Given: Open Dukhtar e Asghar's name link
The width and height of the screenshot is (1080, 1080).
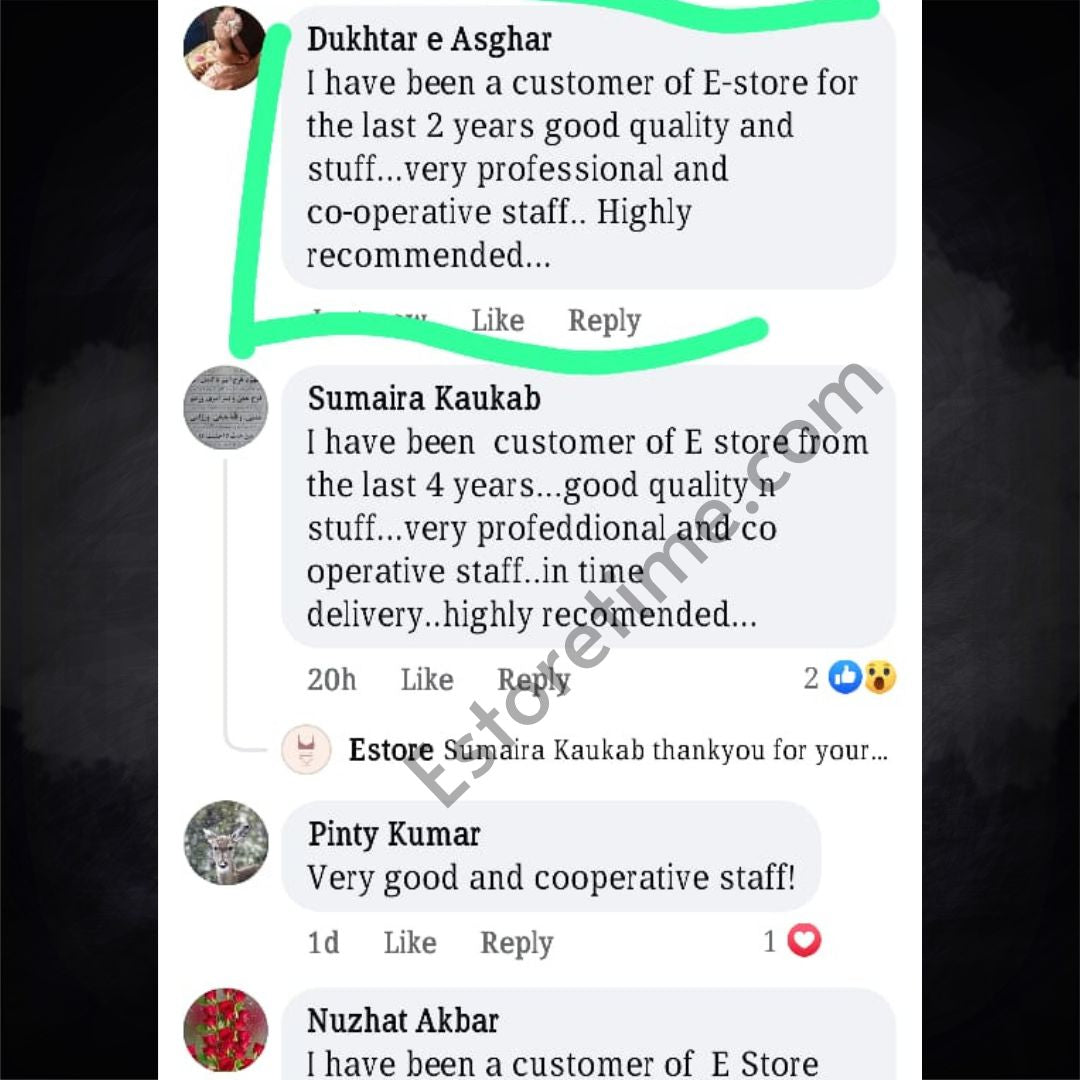Looking at the screenshot, I should coord(429,39).
